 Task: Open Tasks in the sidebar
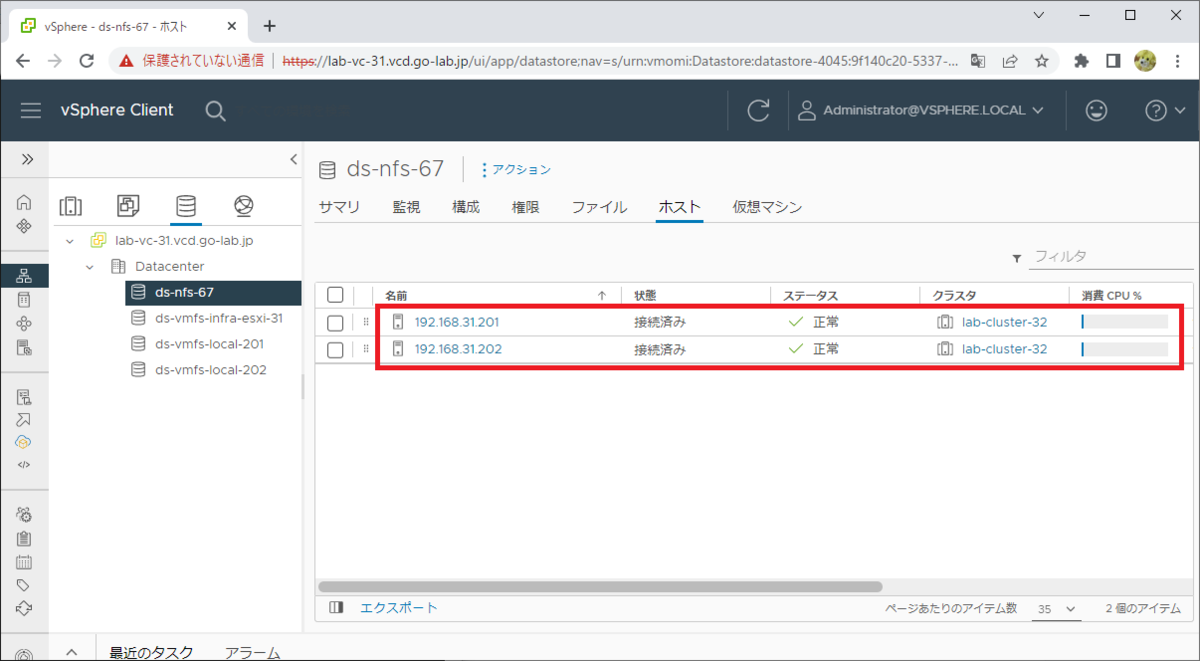[24, 539]
